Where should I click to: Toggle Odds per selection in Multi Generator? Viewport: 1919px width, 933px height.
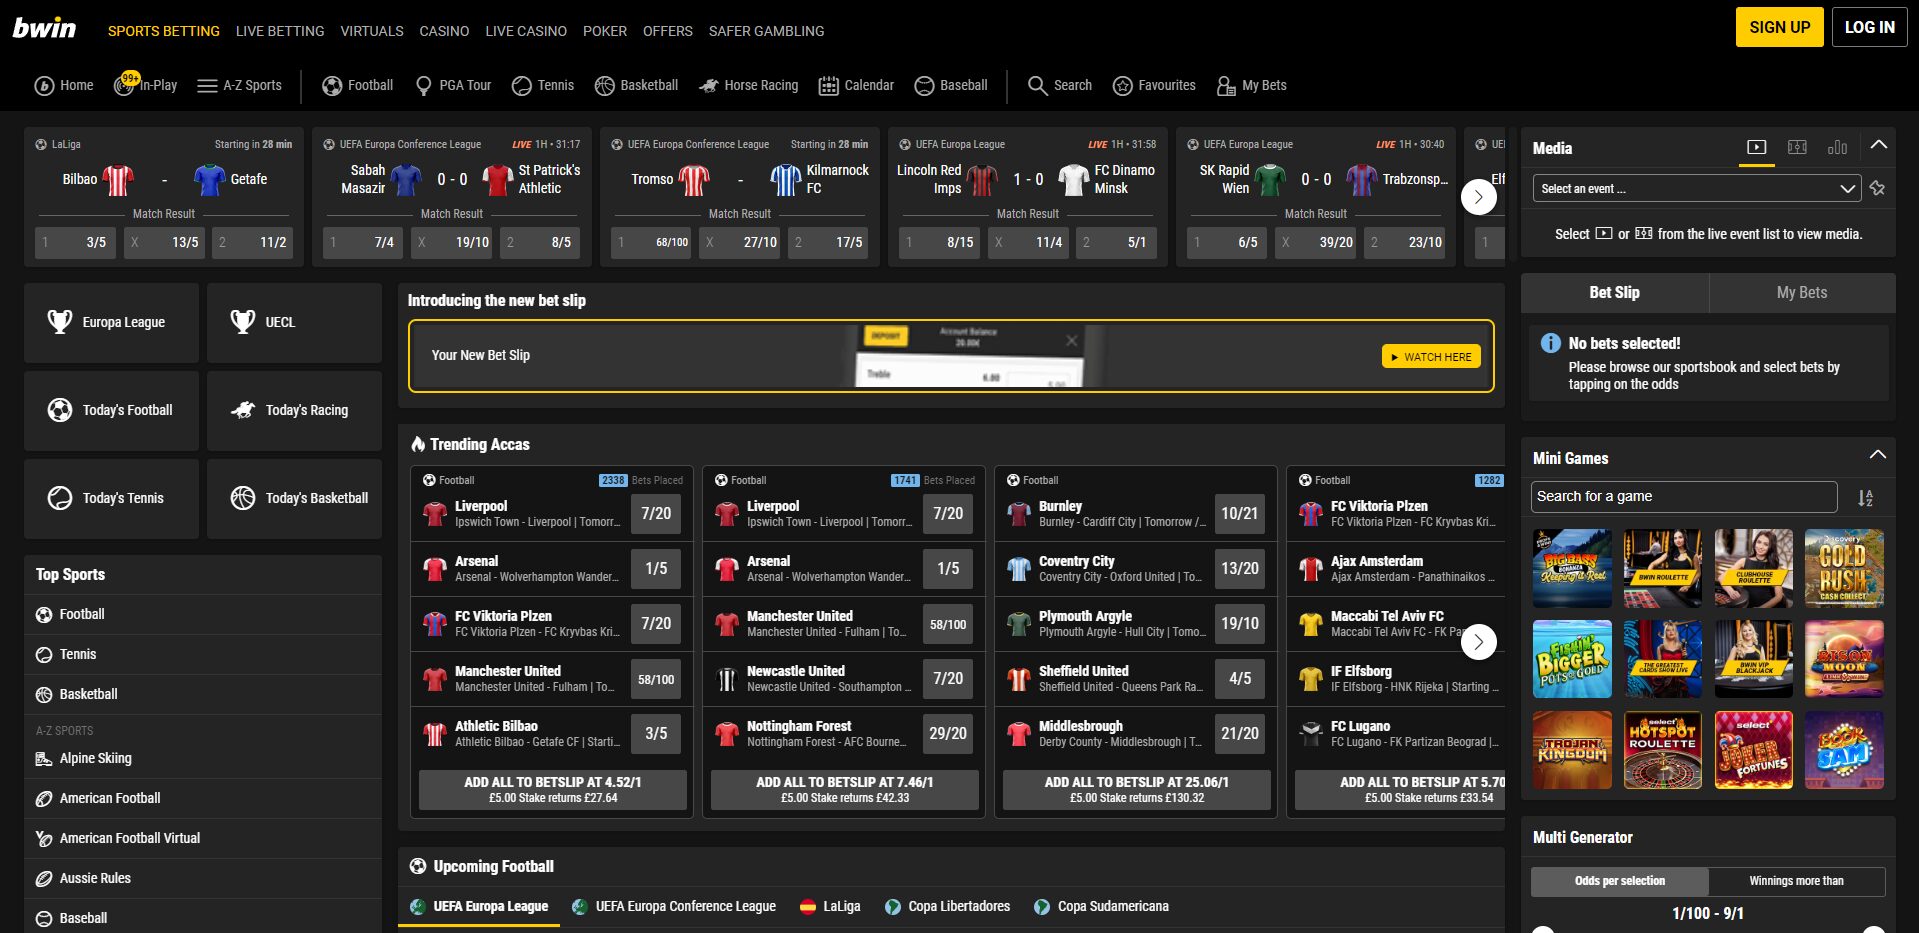point(1620,881)
